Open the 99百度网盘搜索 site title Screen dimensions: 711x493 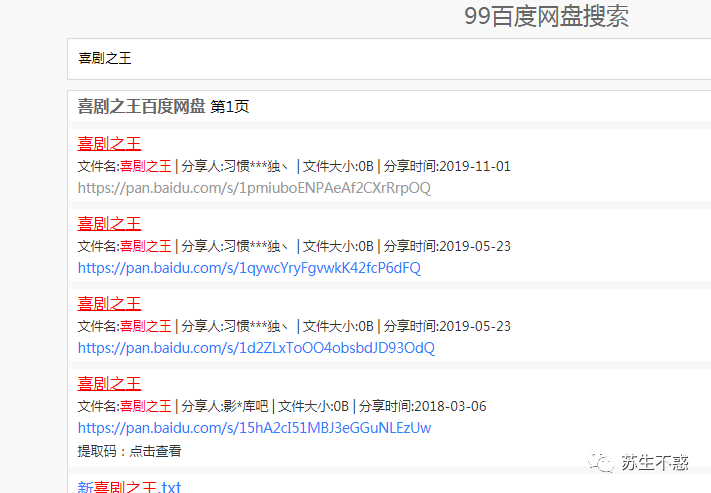546,16
